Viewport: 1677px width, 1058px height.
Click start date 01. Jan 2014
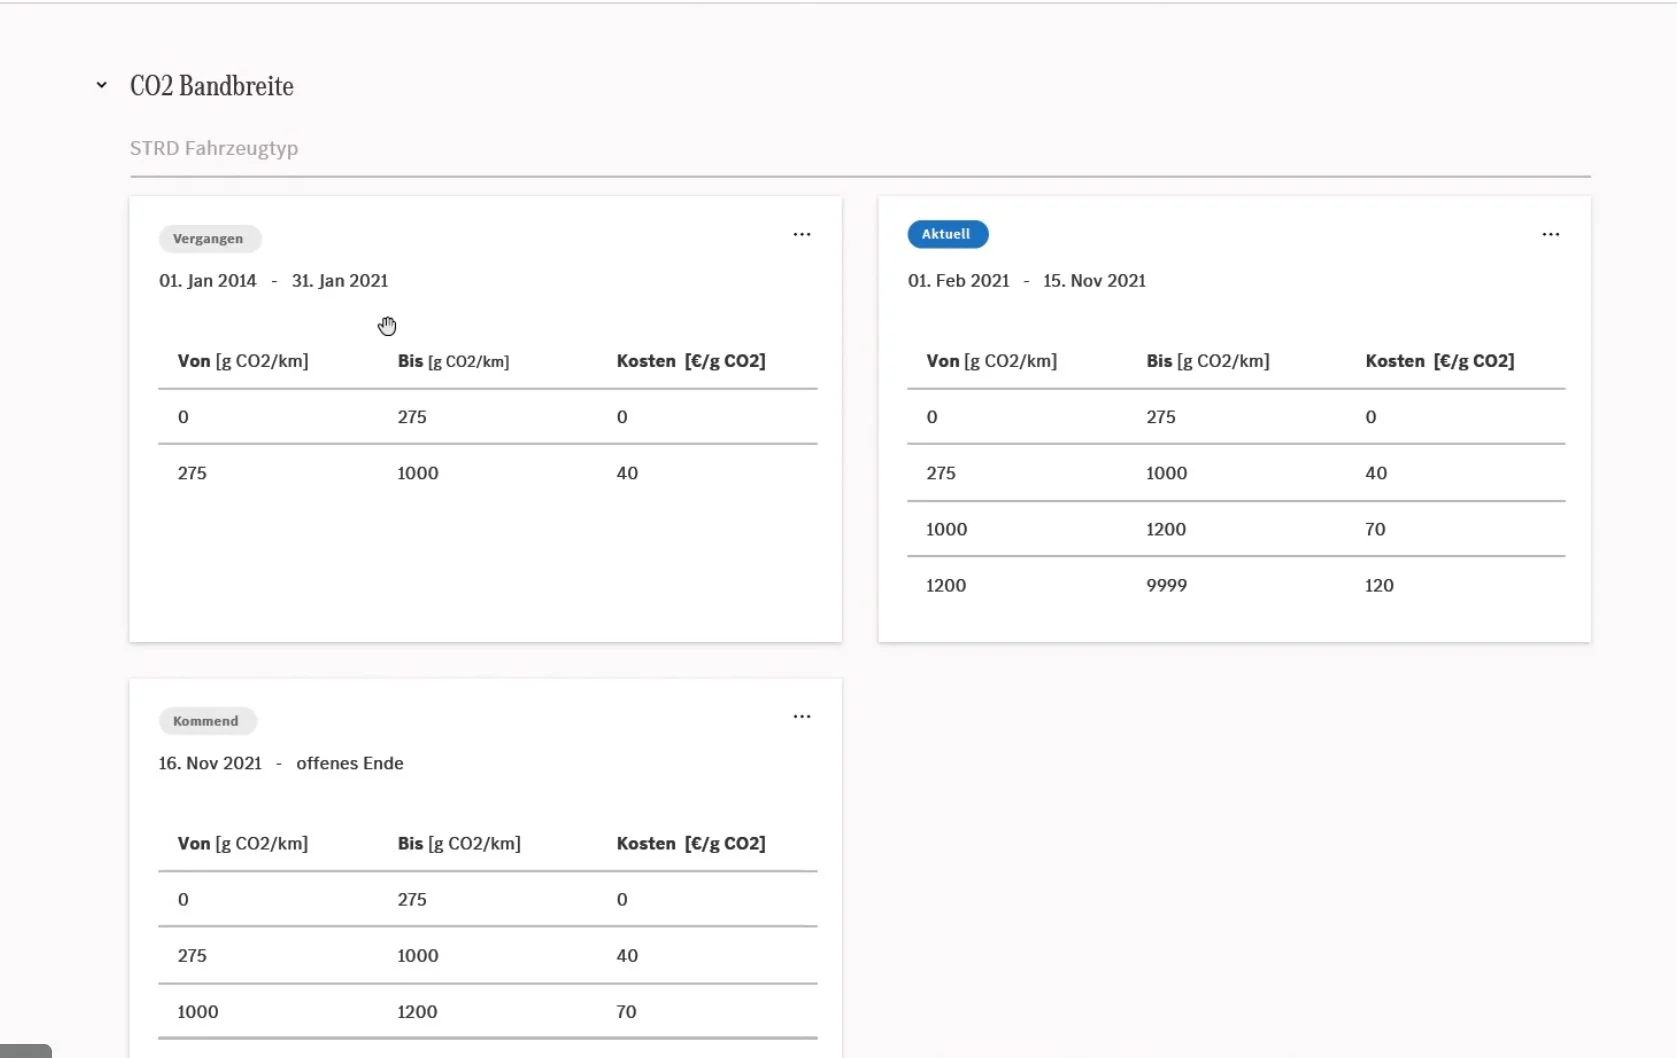[208, 281]
